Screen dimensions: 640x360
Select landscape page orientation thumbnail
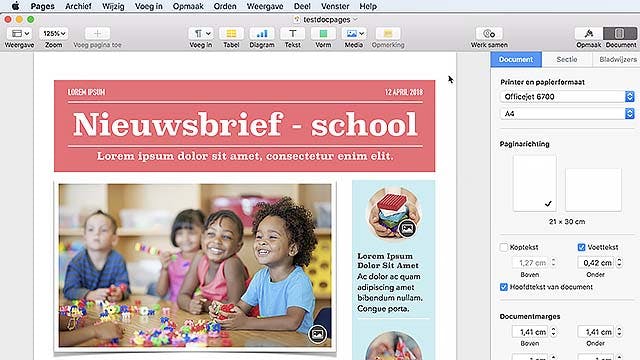pyautogui.click(x=593, y=190)
